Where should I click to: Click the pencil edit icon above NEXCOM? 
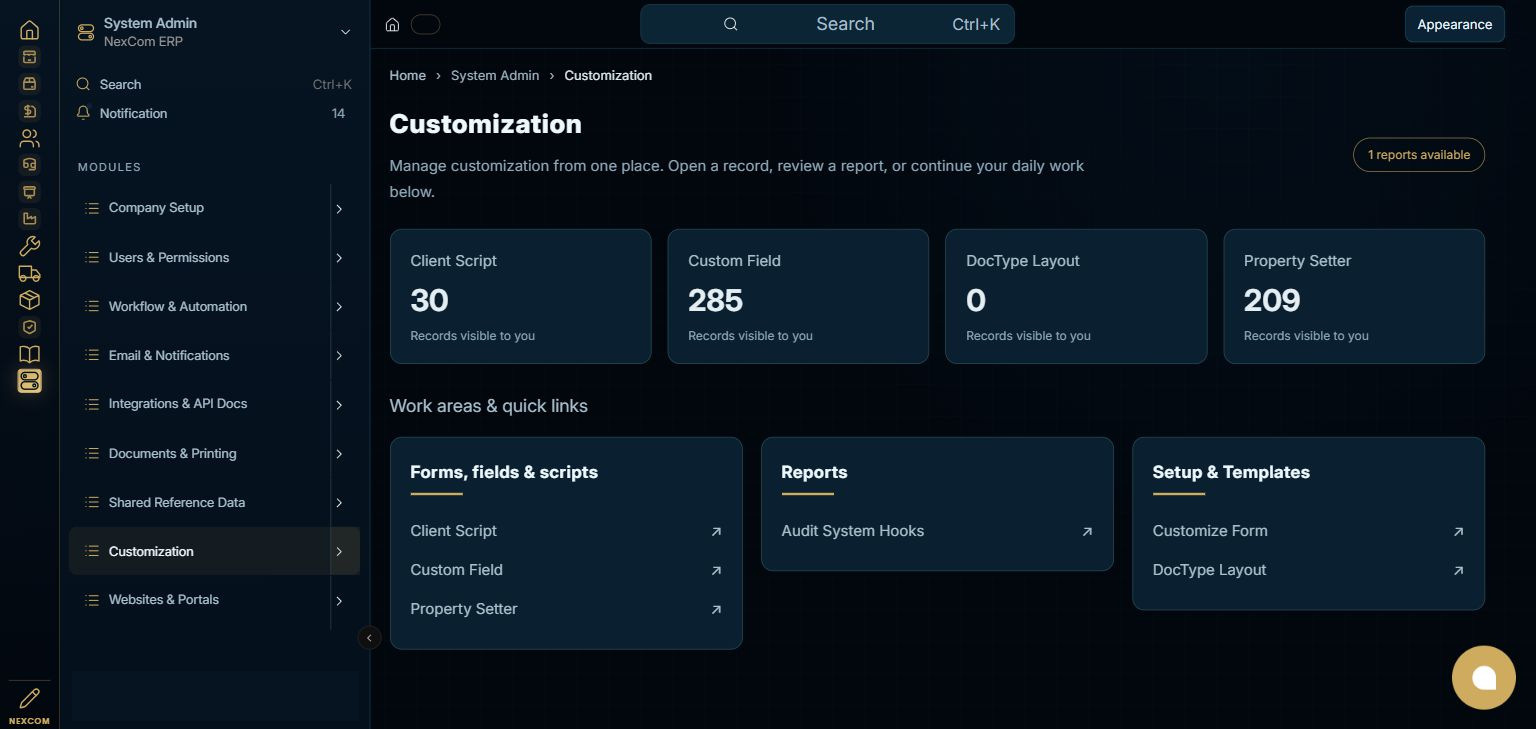pyautogui.click(x=29, y=697)
